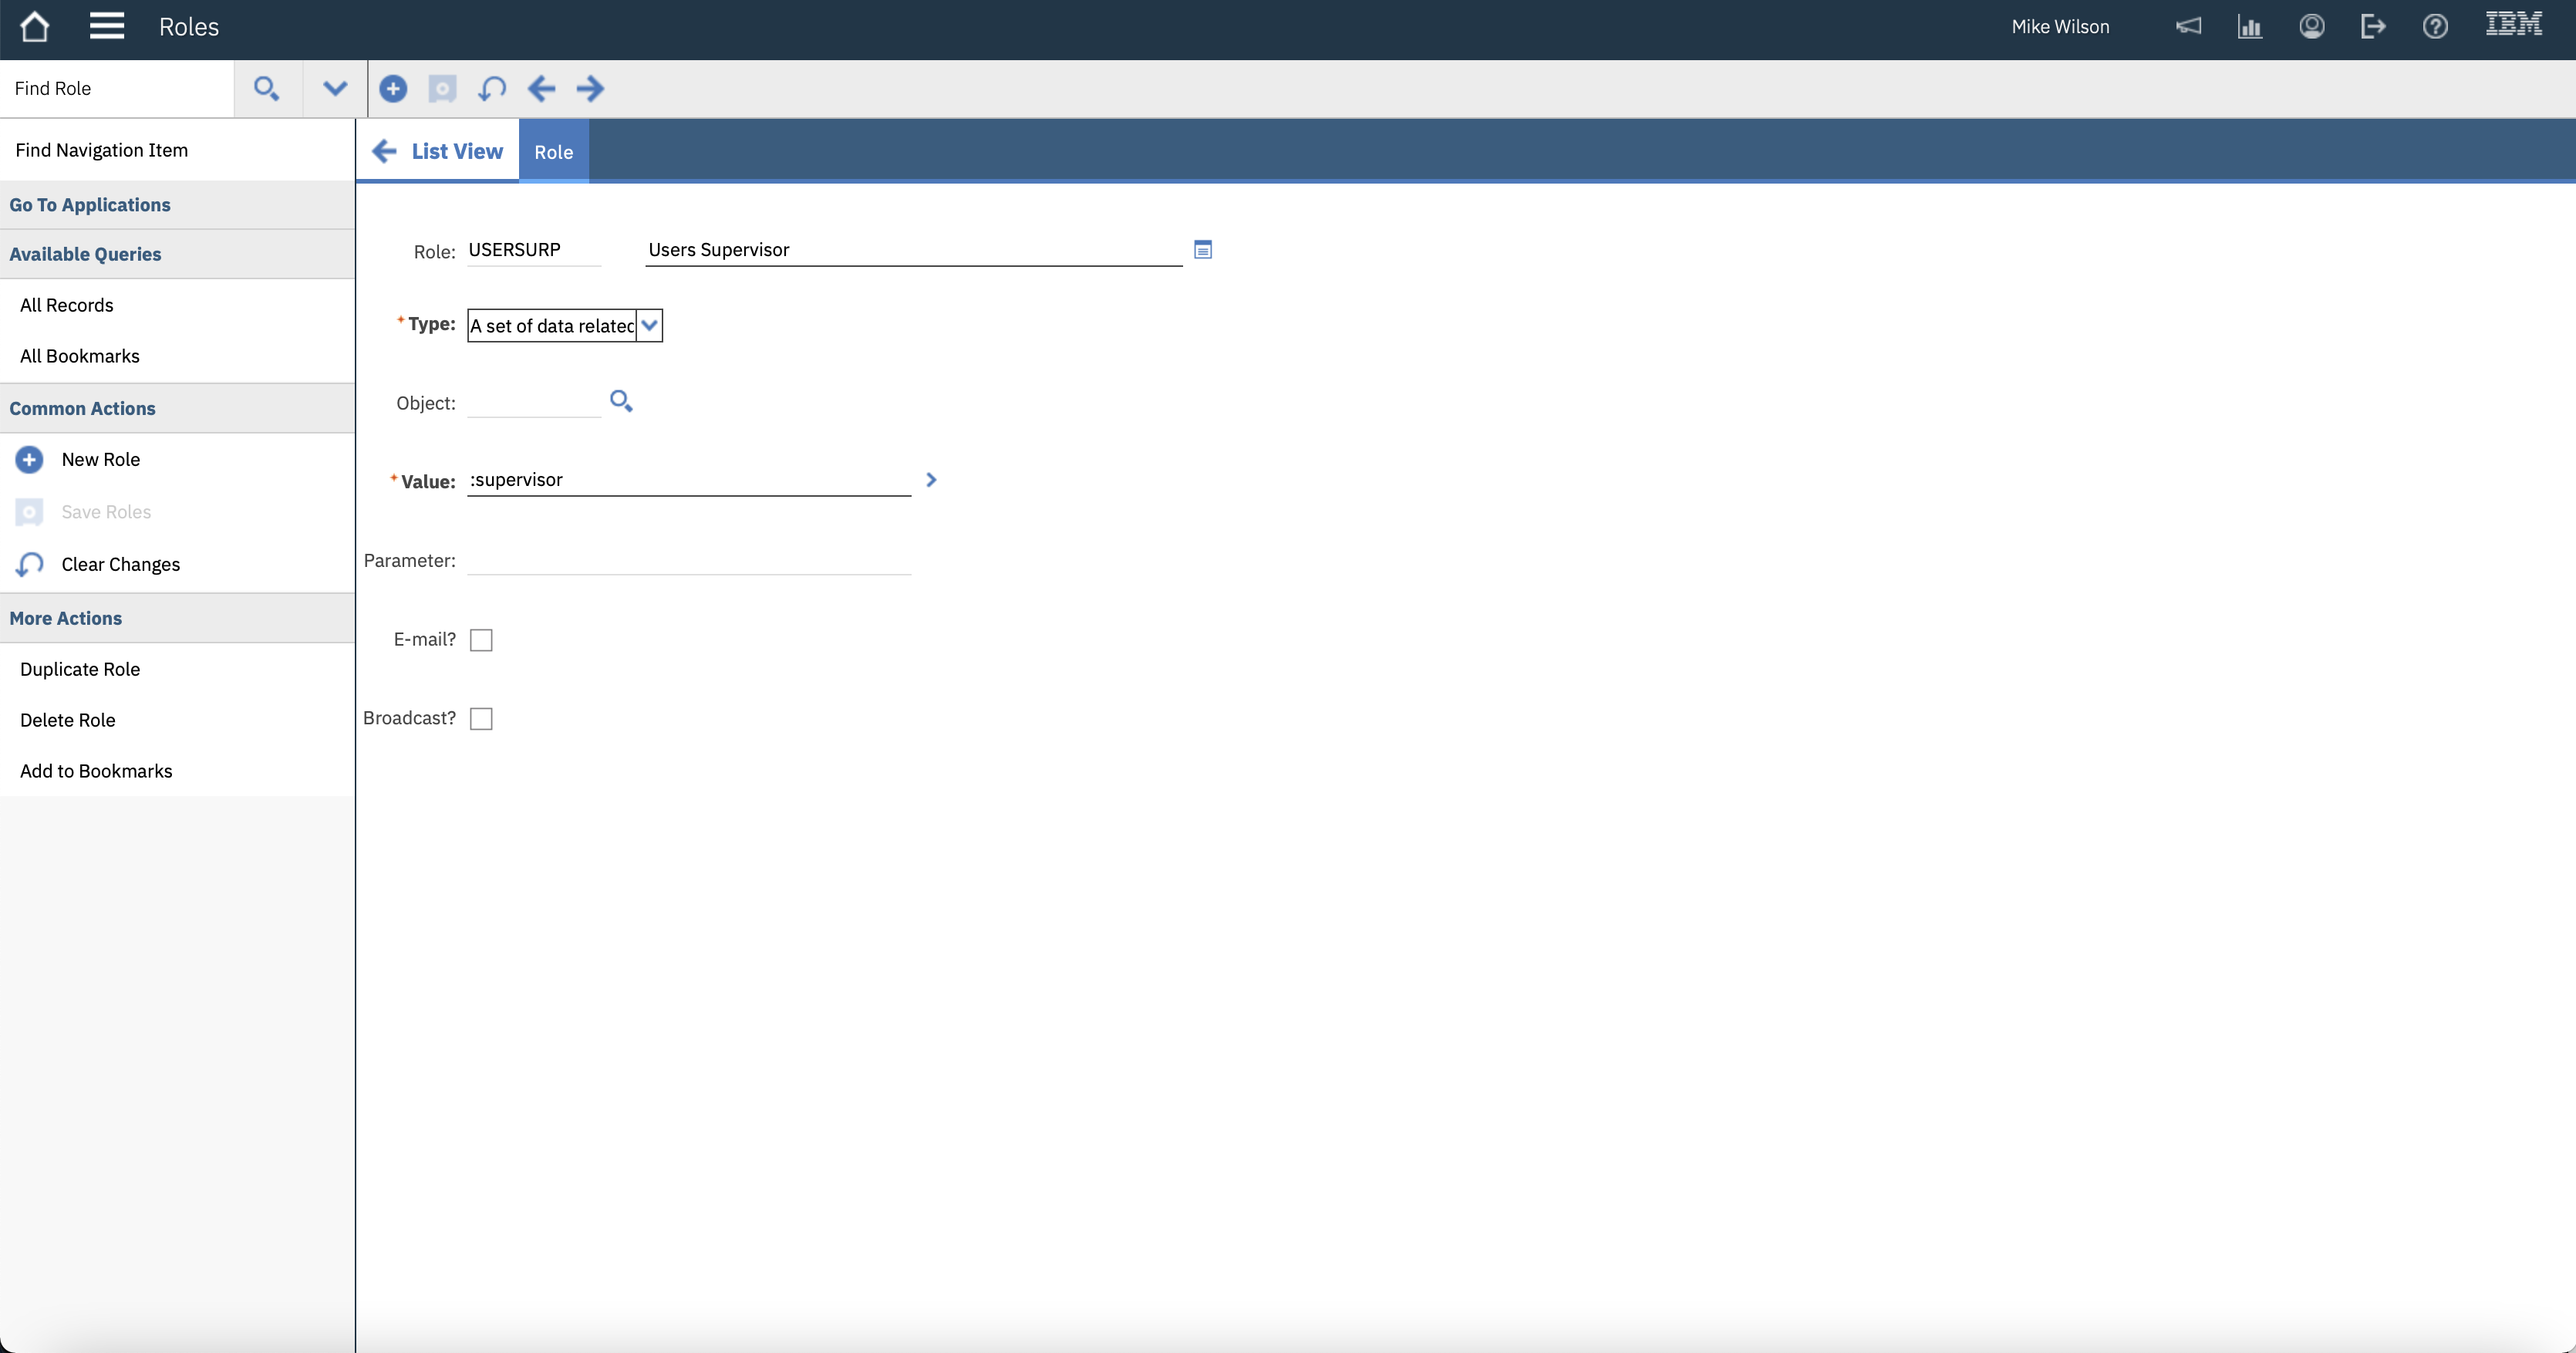The image size is (2576, 1353).
Task: Enable the Broadcast? checkbox
Action: coord(482,718)
